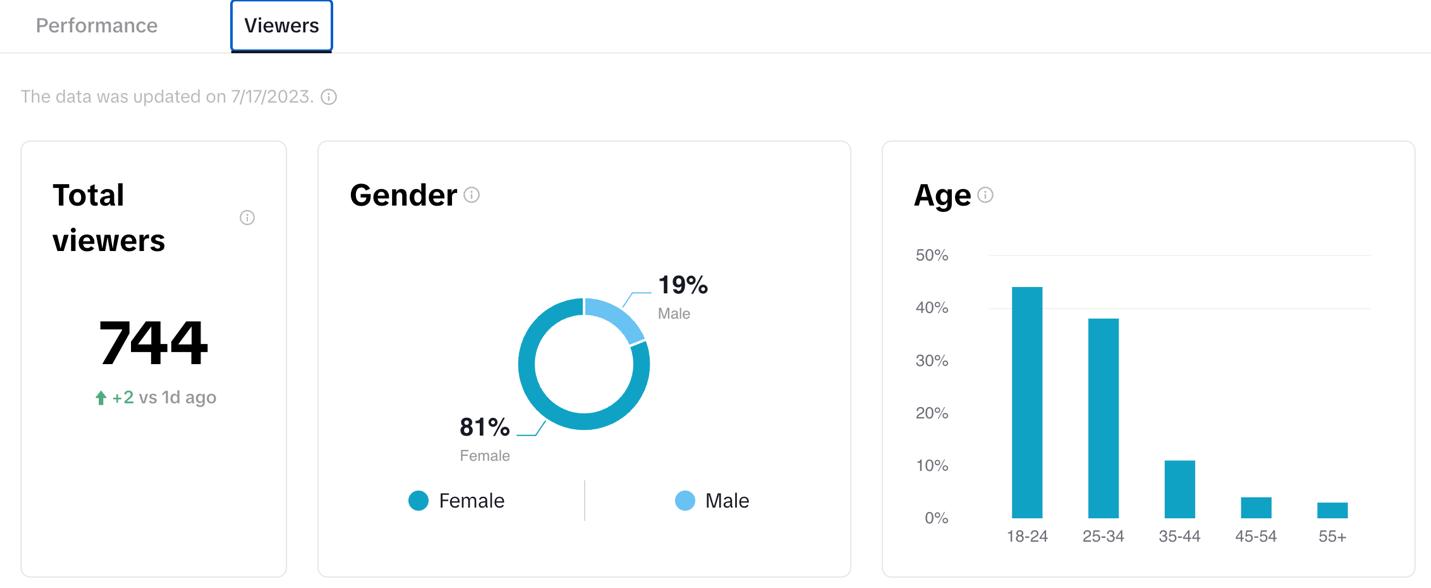The height and width of the screenshot is (588, 1431).
Task: Select the Viewers tab
Action: point(281,26)
